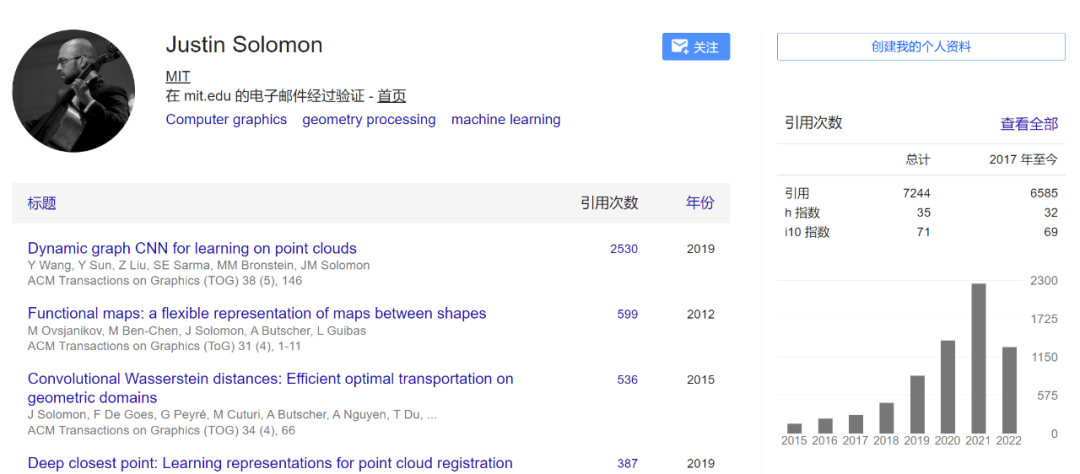Select the machine learning interest tag
1080x474 pixels.
pos(506,120)
